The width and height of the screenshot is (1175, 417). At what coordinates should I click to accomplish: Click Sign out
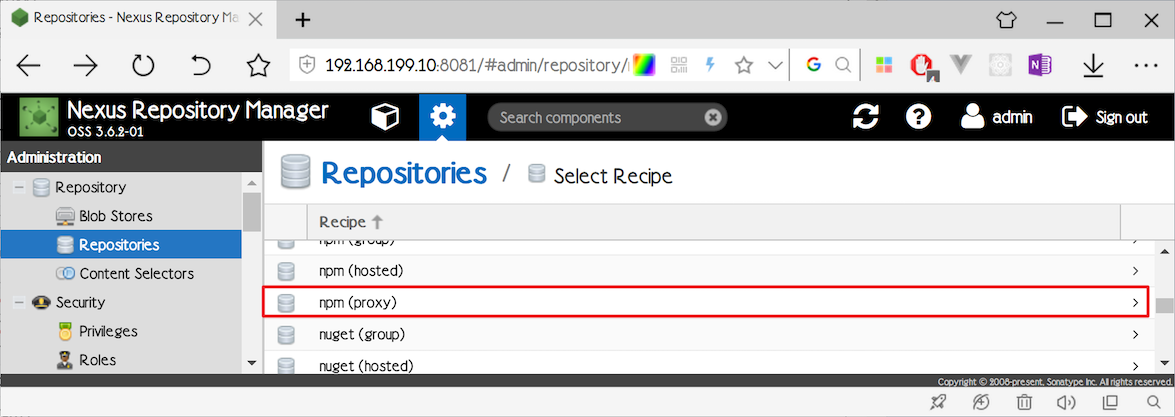[x=1105, y=117]
